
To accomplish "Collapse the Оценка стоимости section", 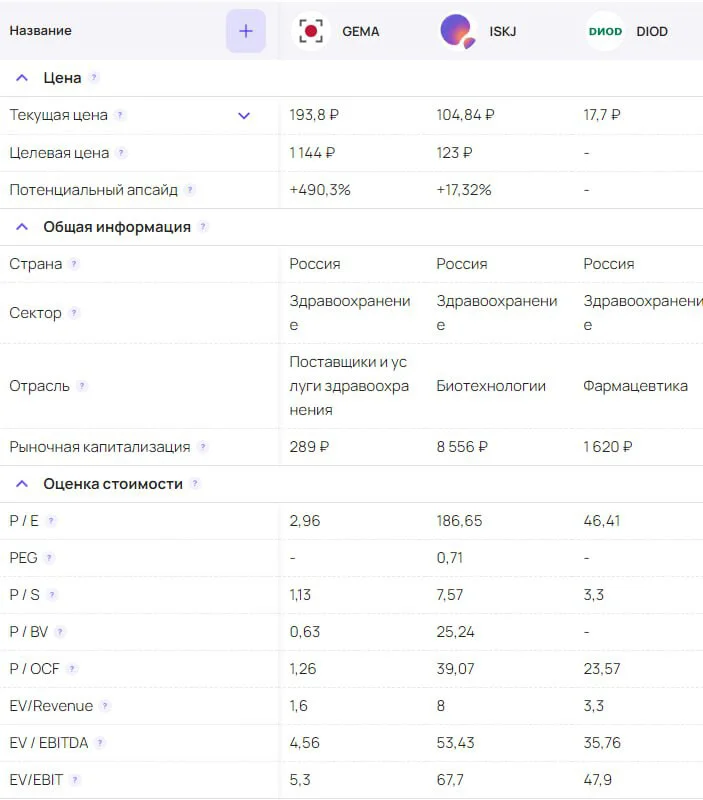I will [22, 484].
